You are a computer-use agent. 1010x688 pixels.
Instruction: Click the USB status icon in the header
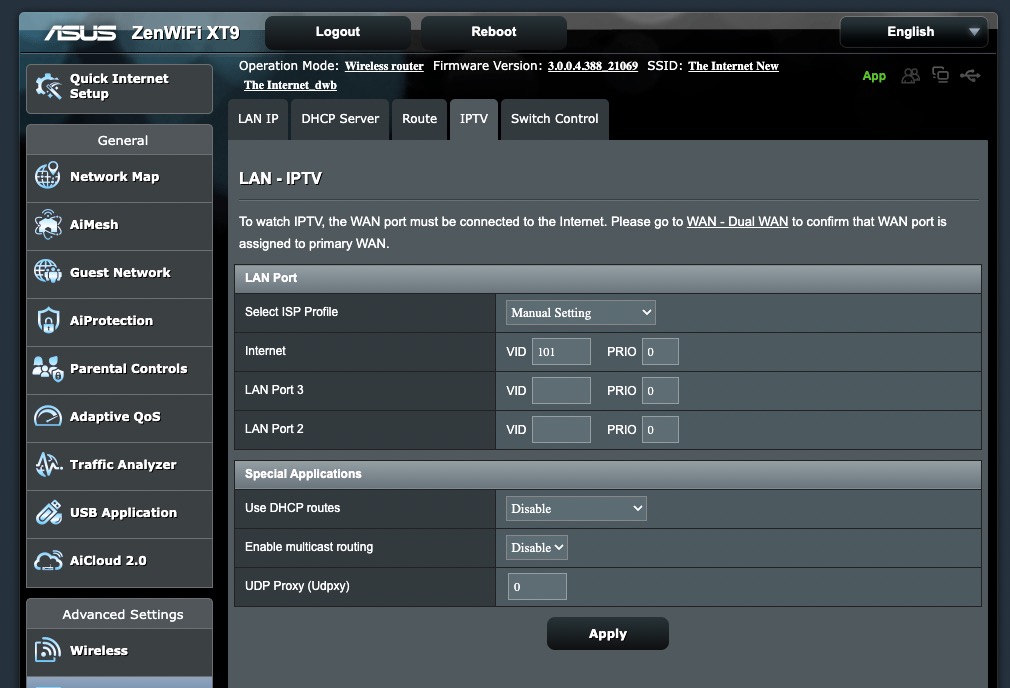971,75
